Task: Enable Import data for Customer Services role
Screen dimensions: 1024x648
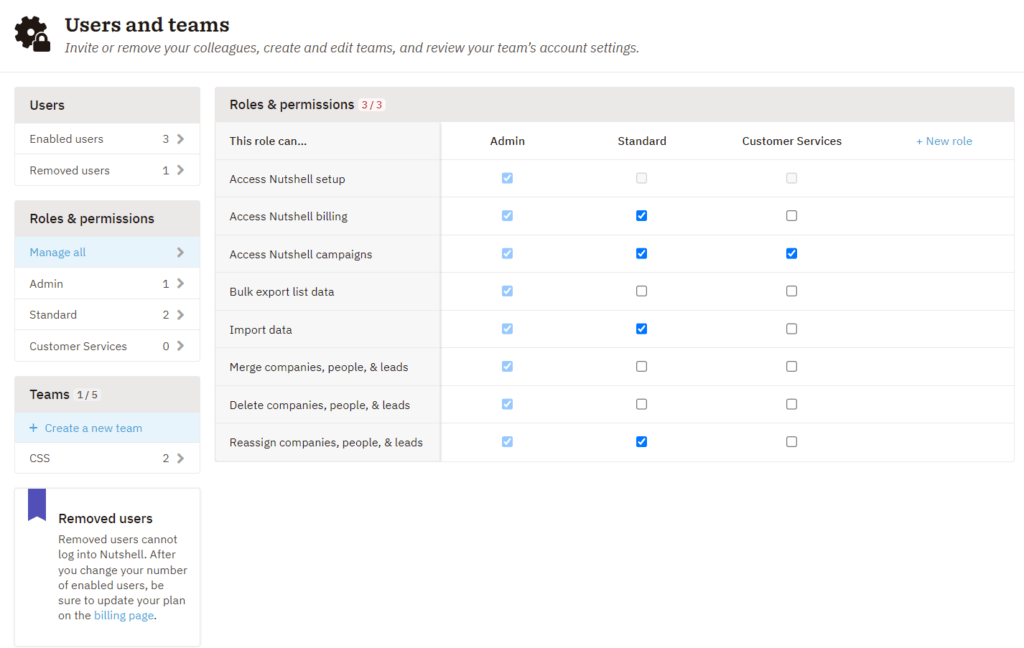Action: [x=791, y=328]
